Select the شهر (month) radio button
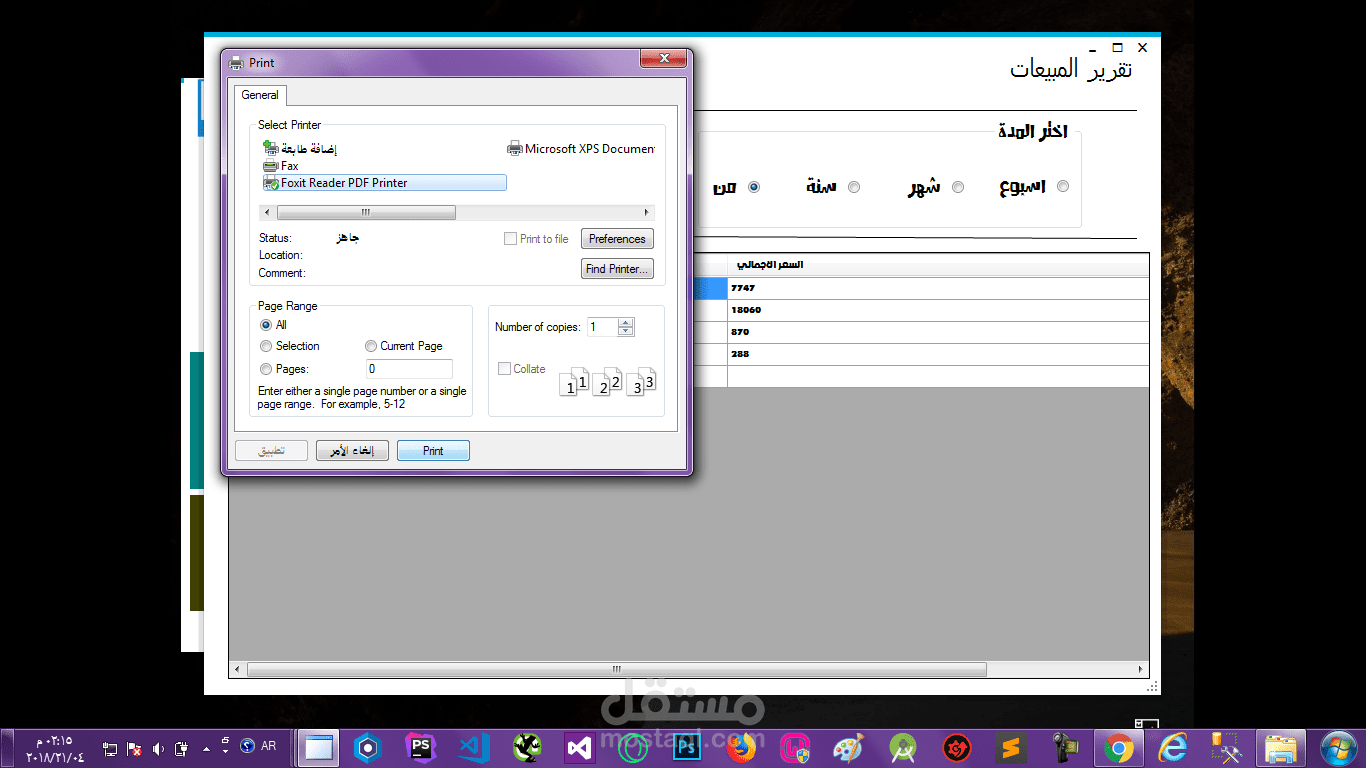Image resolution: width=1366 pixels, height=768 pixels. 958,187
